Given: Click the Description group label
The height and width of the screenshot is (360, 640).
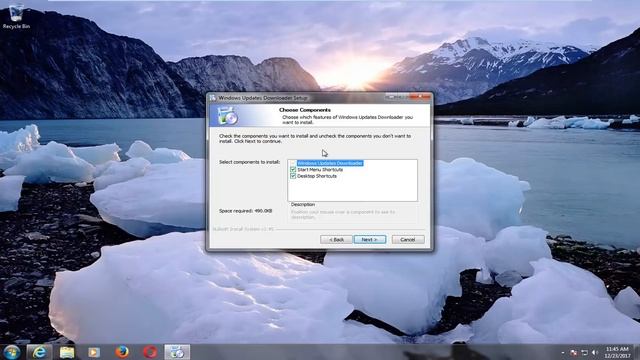Looking at the screenshot, I should tap(302, 204).
